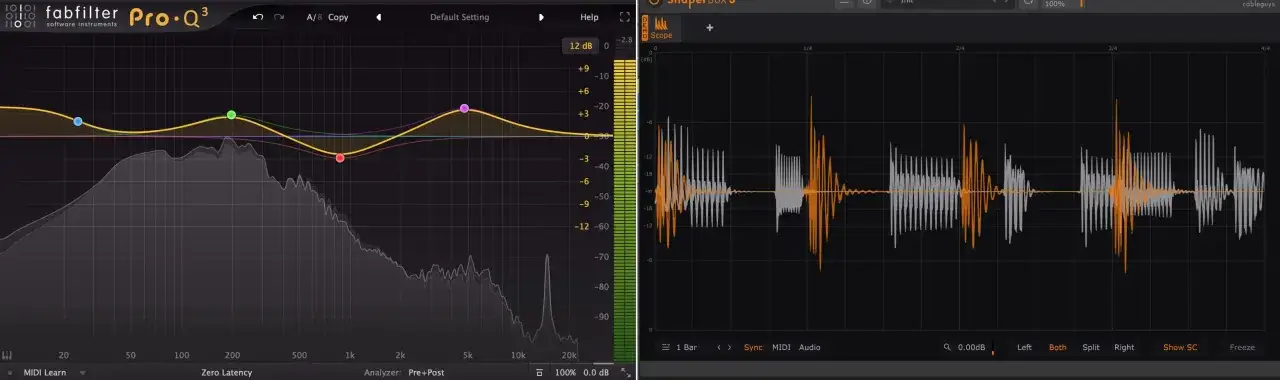Click the output options icon beside 100%
Screen dimensions: 1280x380
coord(539,373)
